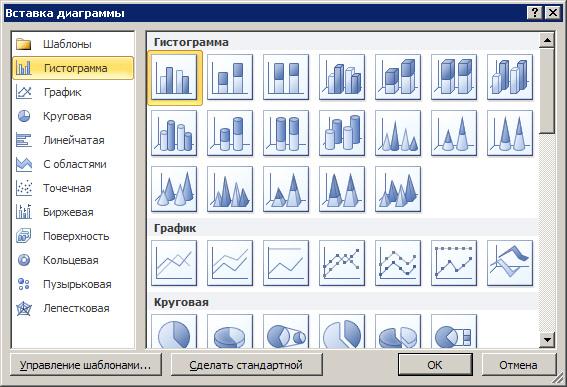Select the С областями category
The image size is (567, 387).
coord(73,164)
